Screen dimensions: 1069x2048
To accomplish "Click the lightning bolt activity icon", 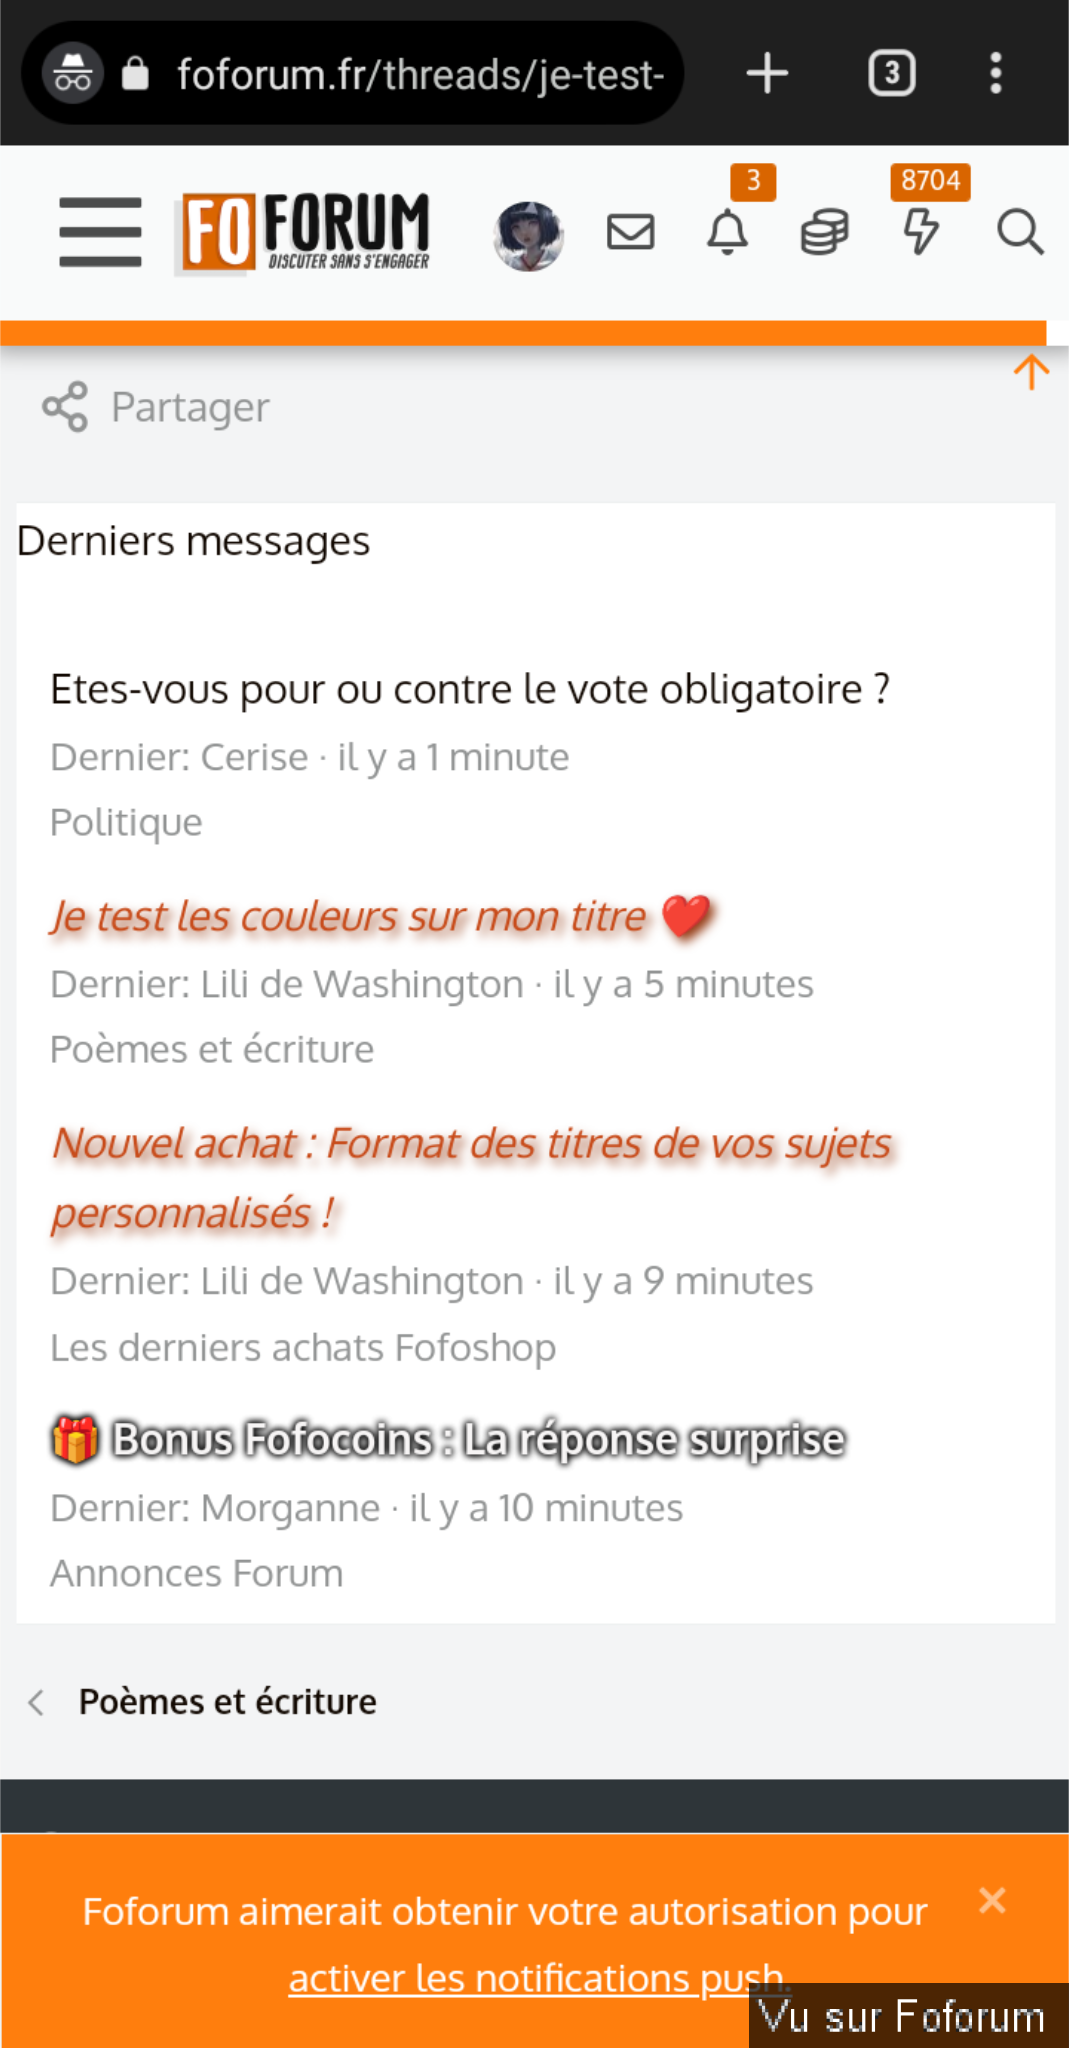I will 920,232.
